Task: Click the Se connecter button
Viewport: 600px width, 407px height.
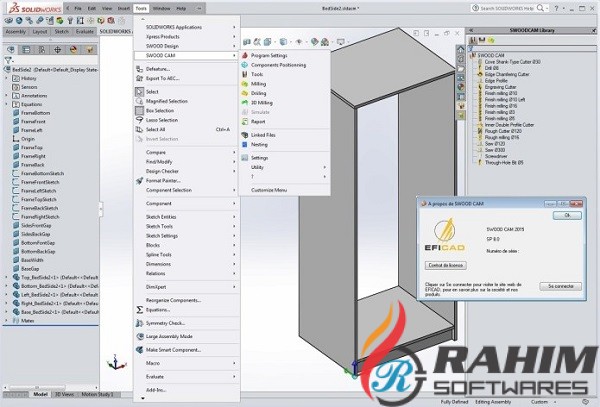Action: (x=561, y=286)
